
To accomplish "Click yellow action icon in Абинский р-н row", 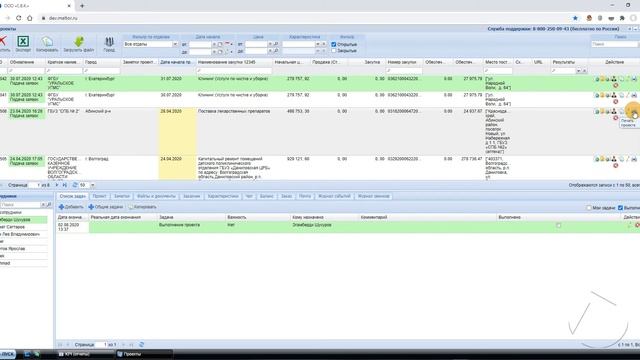I will click(602, 111).
